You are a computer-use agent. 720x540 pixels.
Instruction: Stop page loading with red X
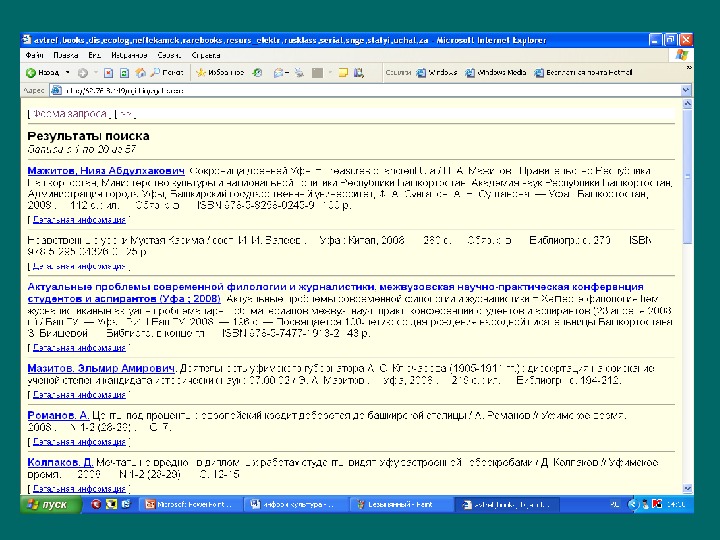tap(108, 73)
